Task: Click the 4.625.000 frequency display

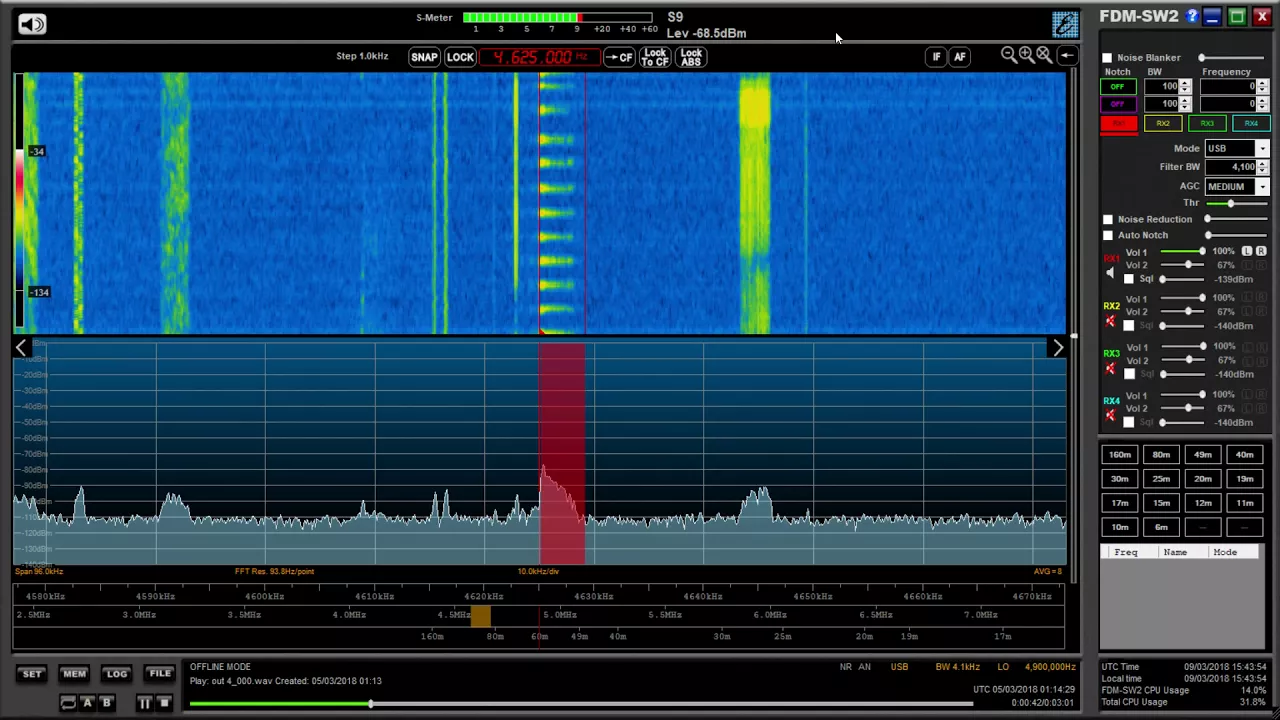Action: pyautogui.click(x=539, y=57)
